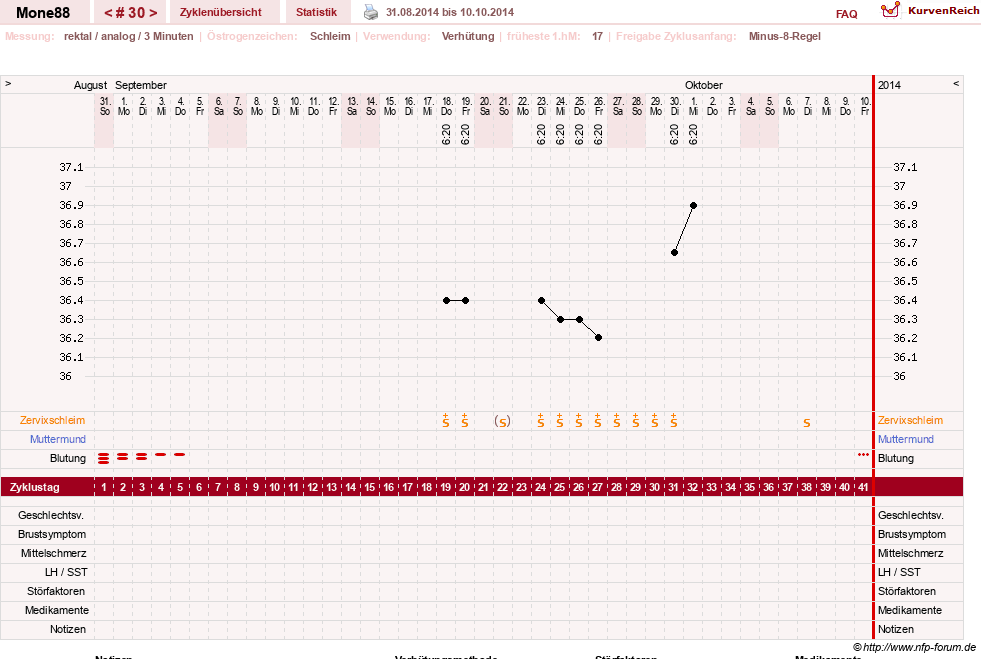
Task: Click the light bleeding symbol on day 4
Action: [x=161, y=454]
